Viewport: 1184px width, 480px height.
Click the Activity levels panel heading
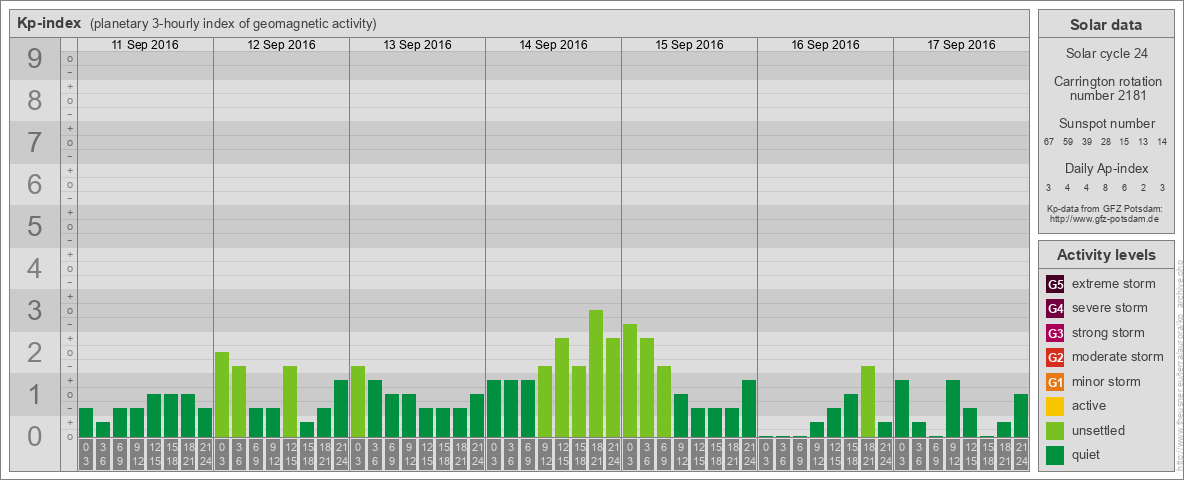(x=1106, y=255)
